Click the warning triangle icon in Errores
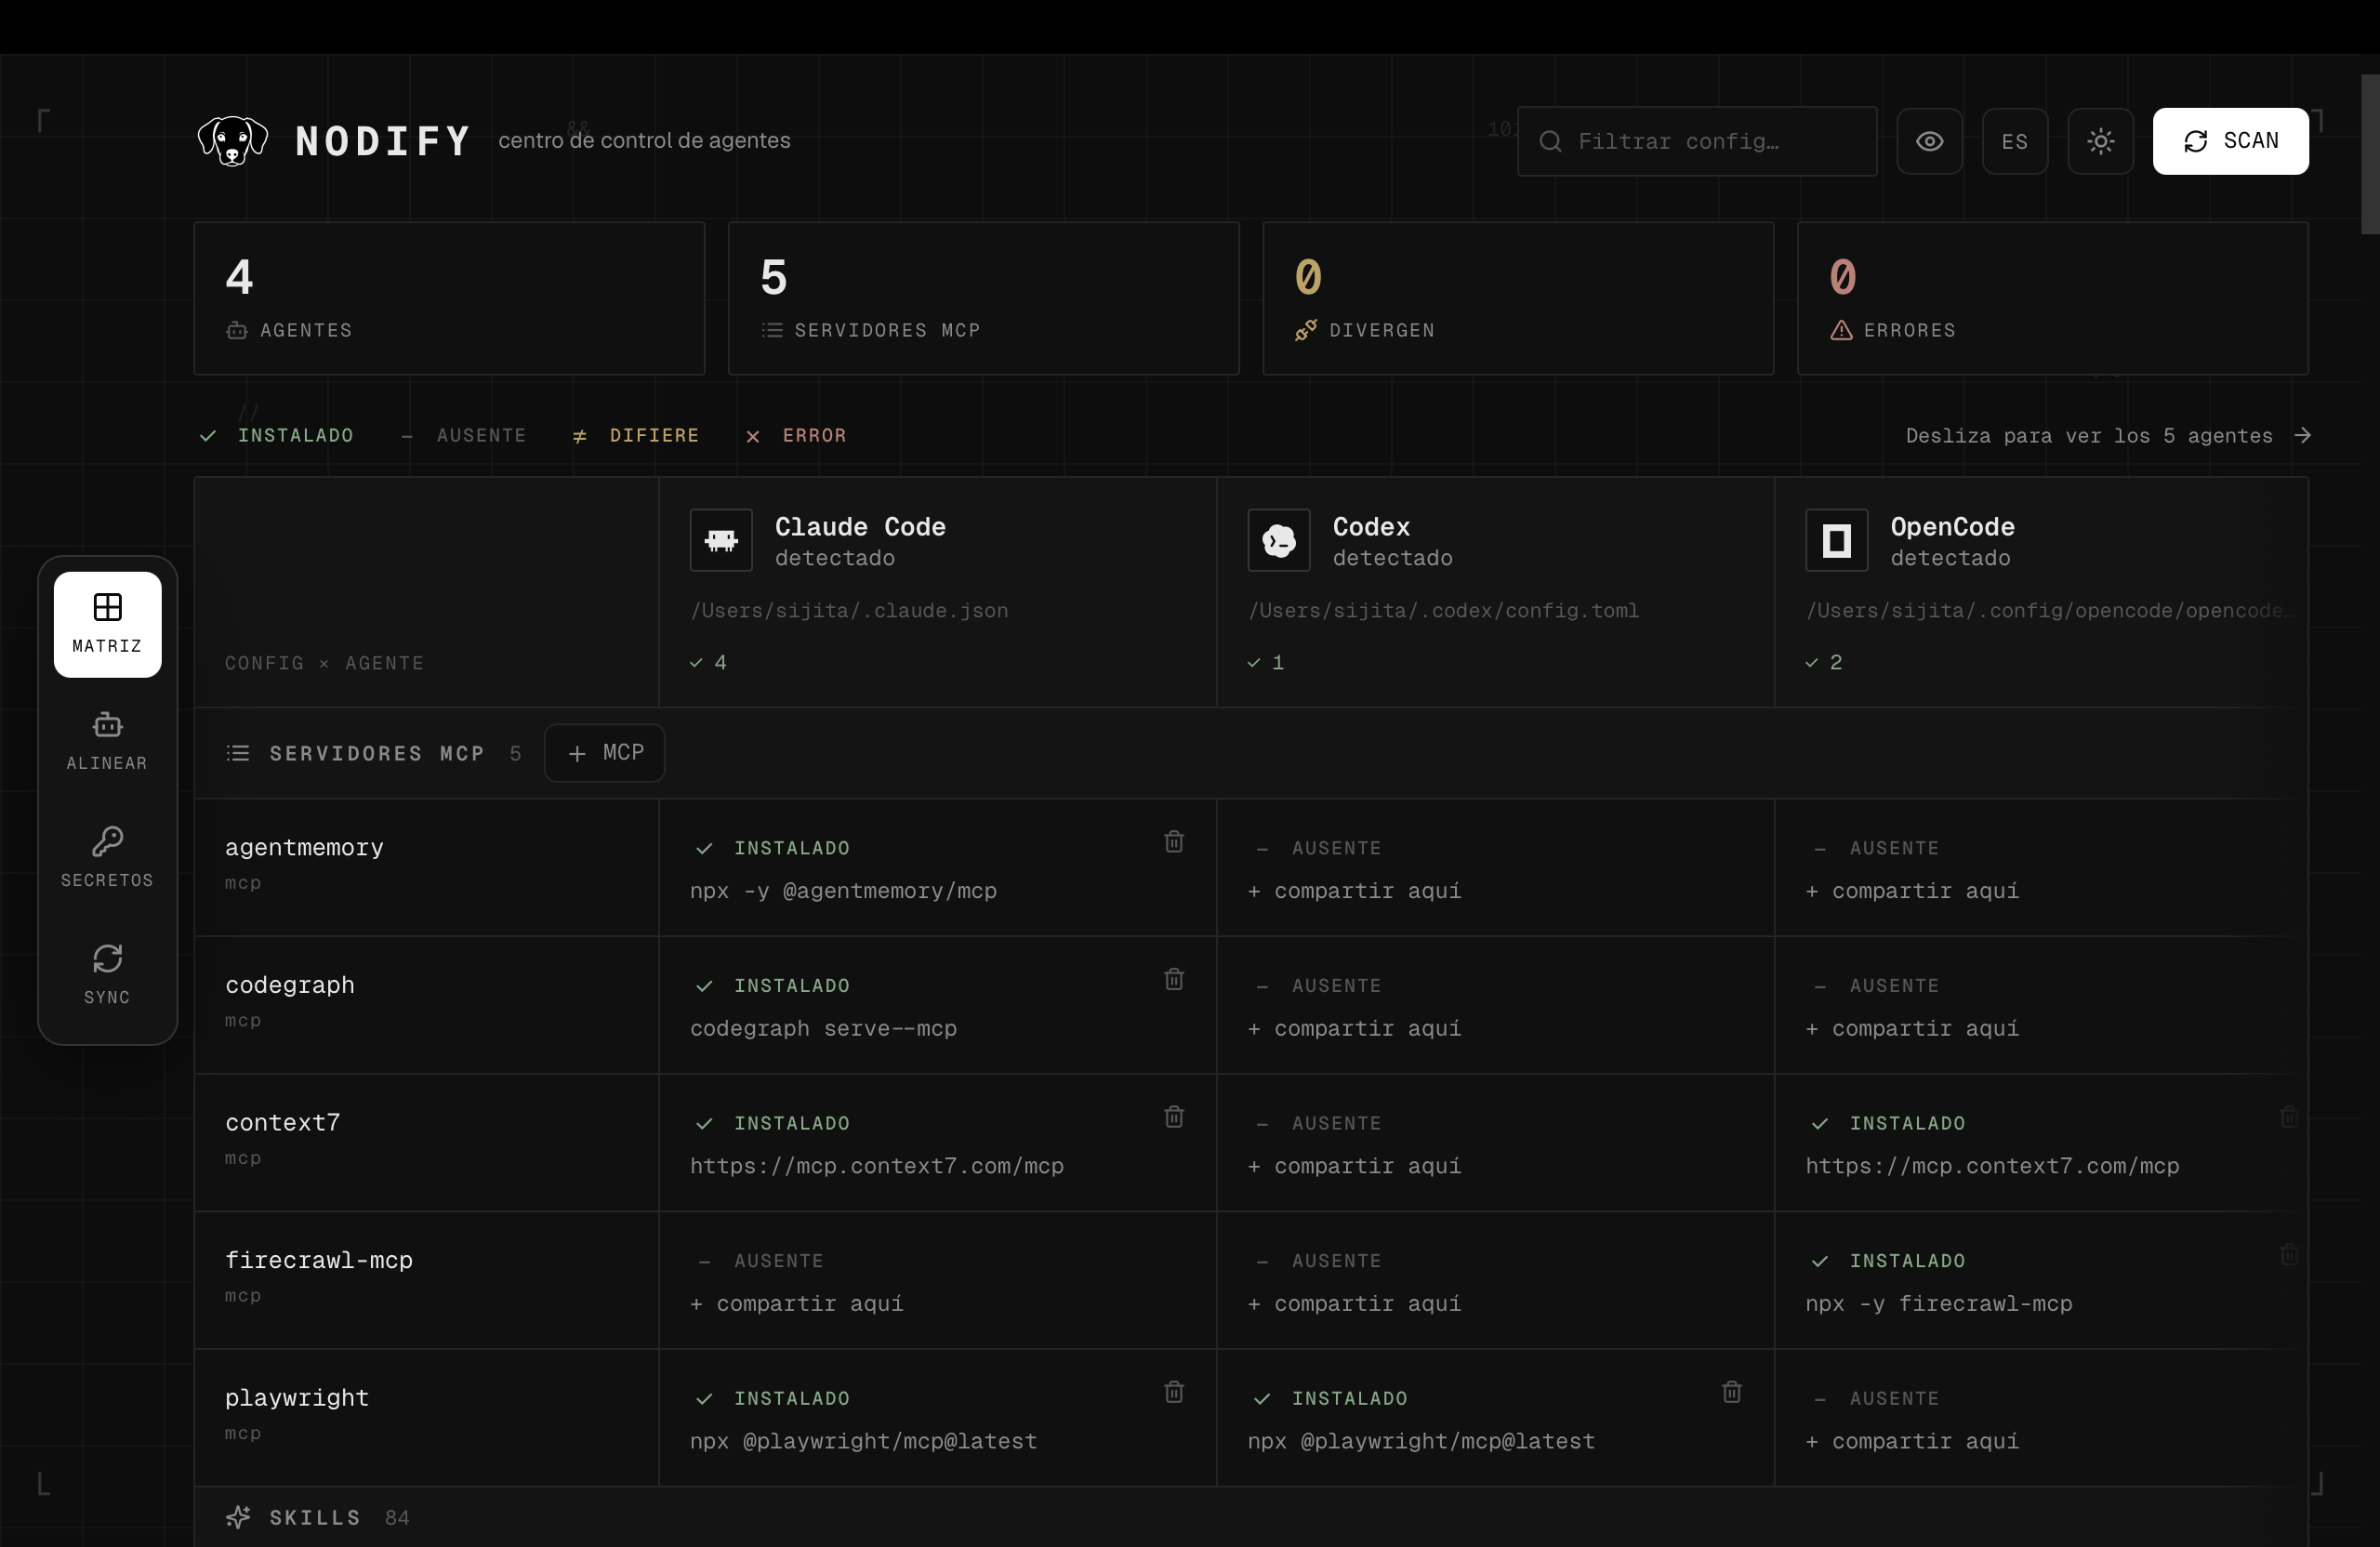 [1841, 330]
